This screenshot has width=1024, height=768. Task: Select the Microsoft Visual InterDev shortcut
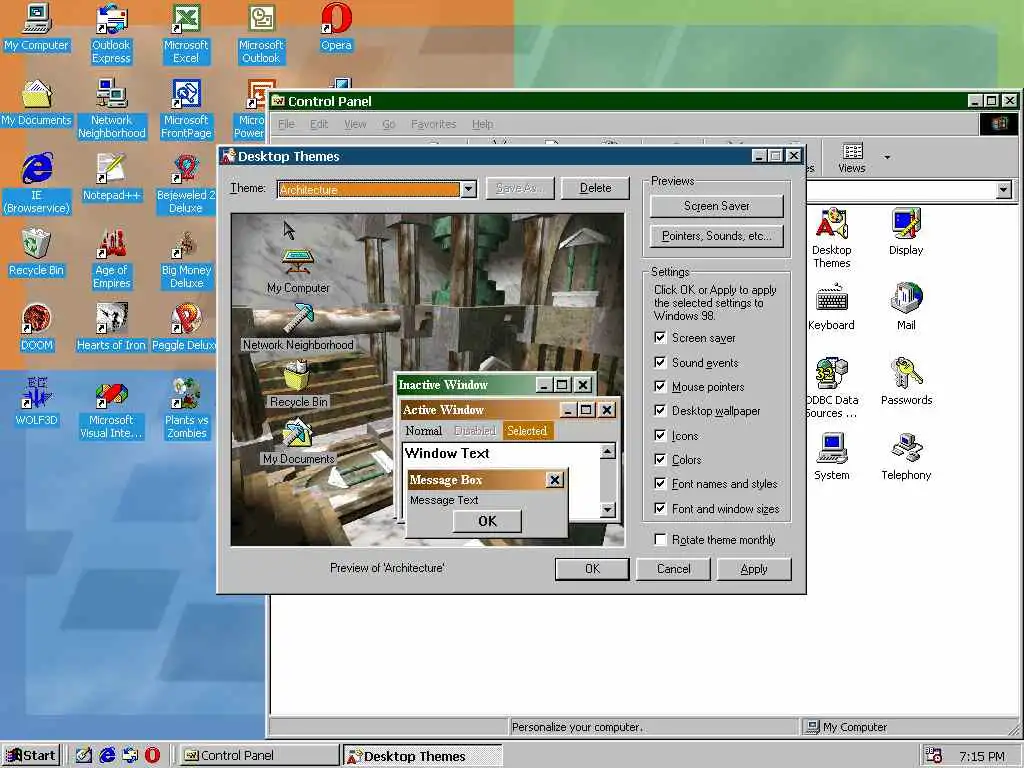[112, 409]
